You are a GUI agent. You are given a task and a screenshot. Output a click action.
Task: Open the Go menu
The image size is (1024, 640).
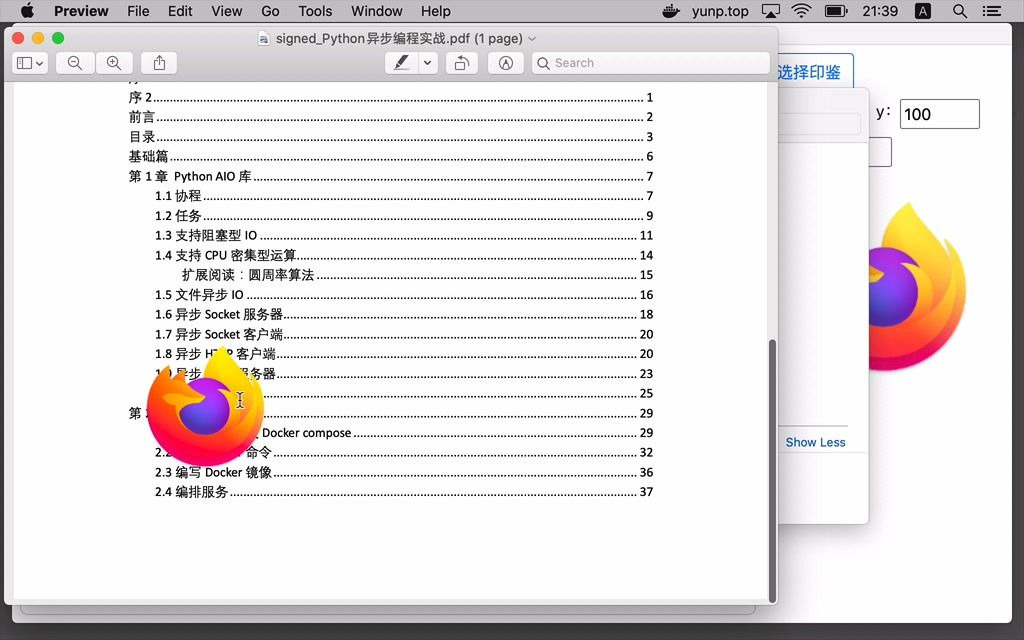click(x=270, y=11)
